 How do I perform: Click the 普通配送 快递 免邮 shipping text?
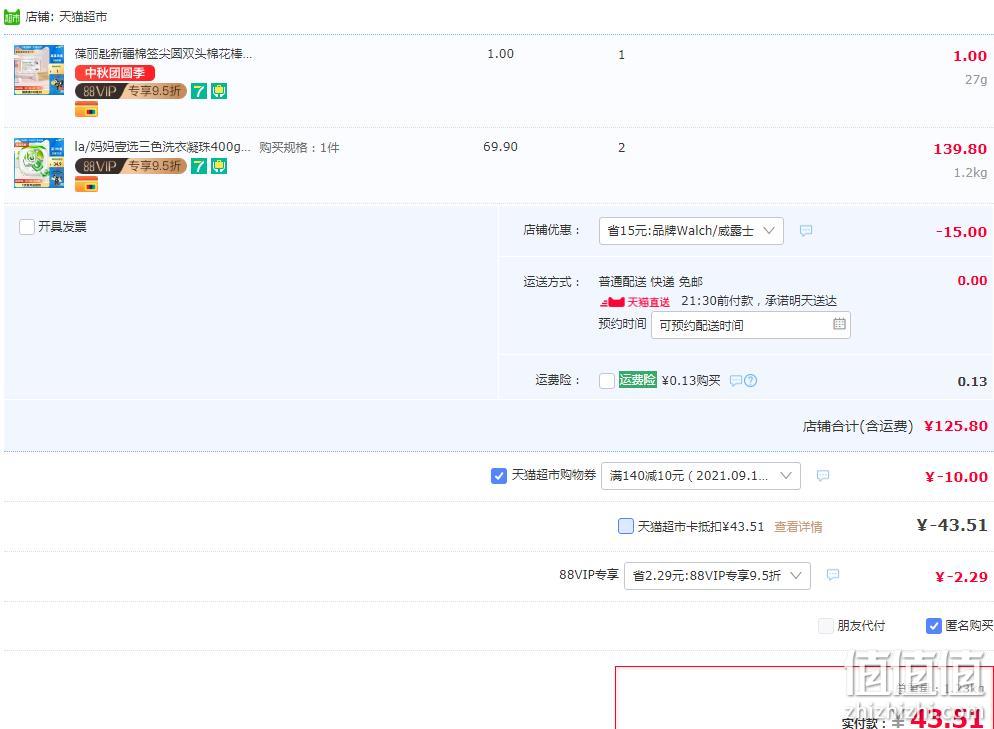tap(650, 281)
